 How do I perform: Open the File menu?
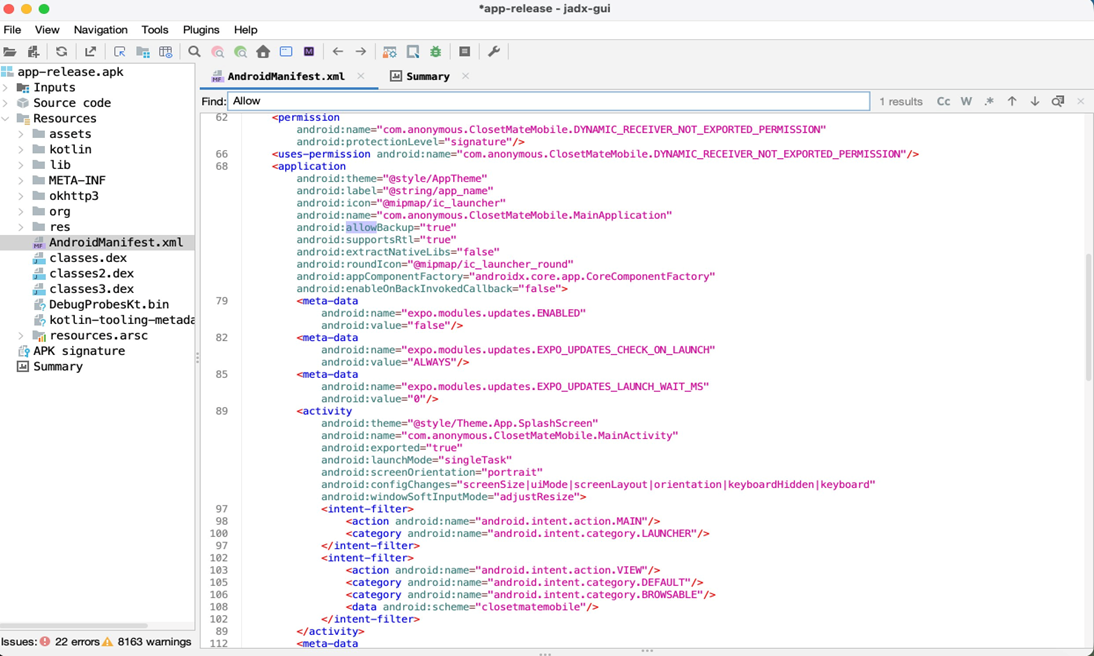click(x=12, y=30)
